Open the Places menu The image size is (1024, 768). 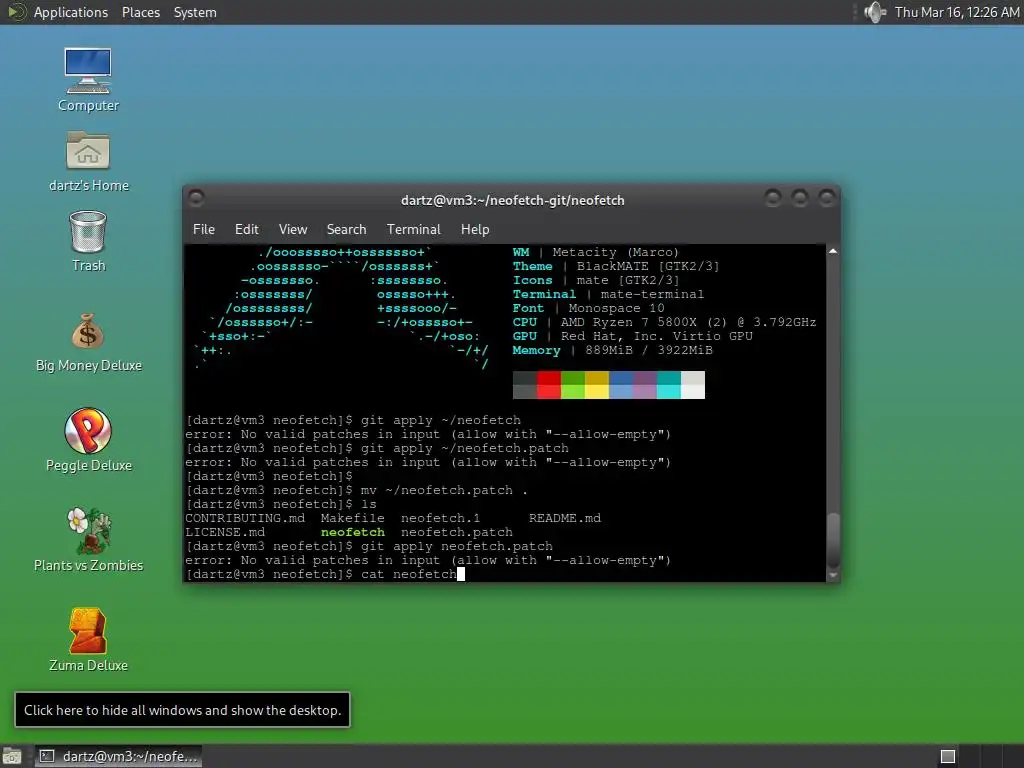point(140,12)
